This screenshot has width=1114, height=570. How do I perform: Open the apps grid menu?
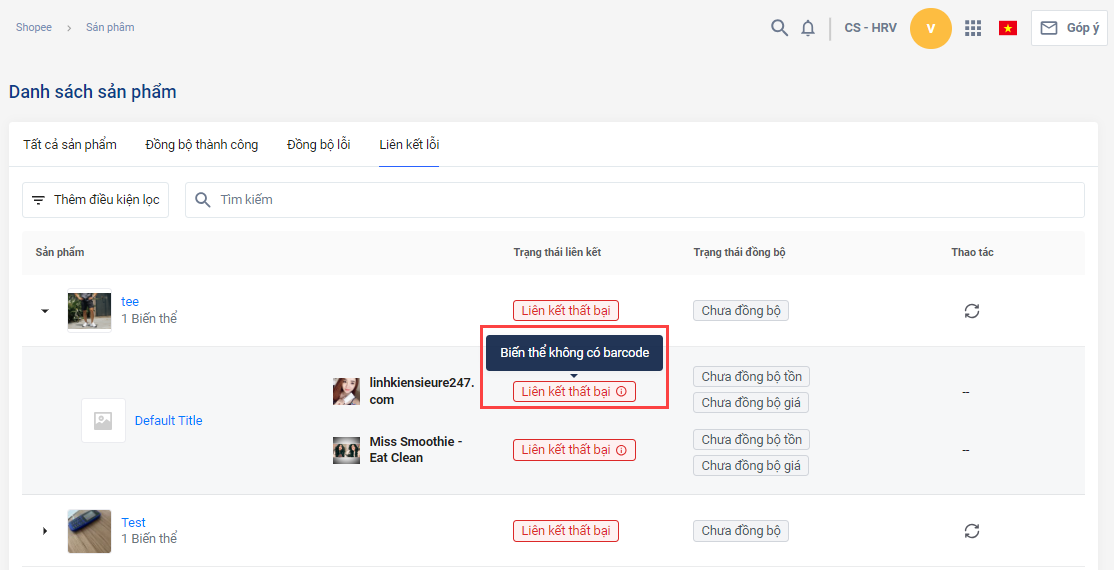click(973, 28)
